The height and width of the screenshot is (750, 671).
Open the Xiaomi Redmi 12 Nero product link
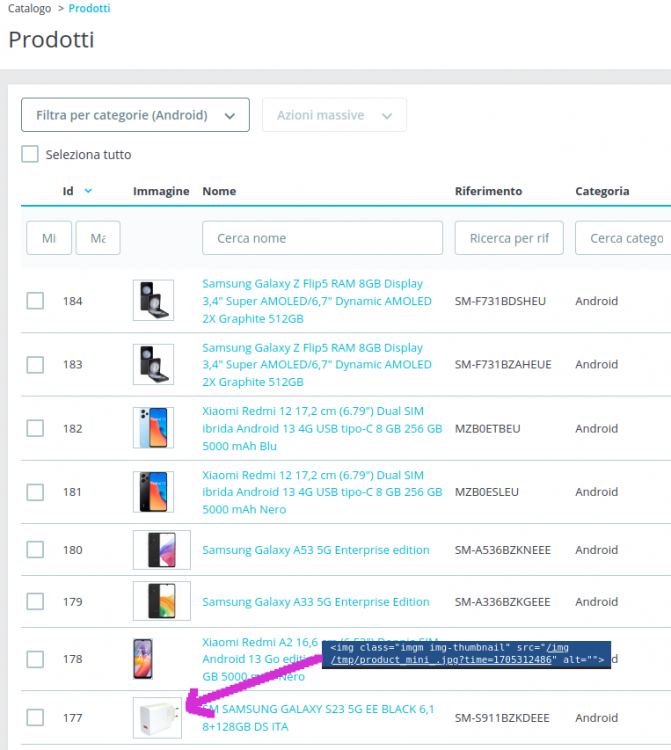tap(322, 492)
